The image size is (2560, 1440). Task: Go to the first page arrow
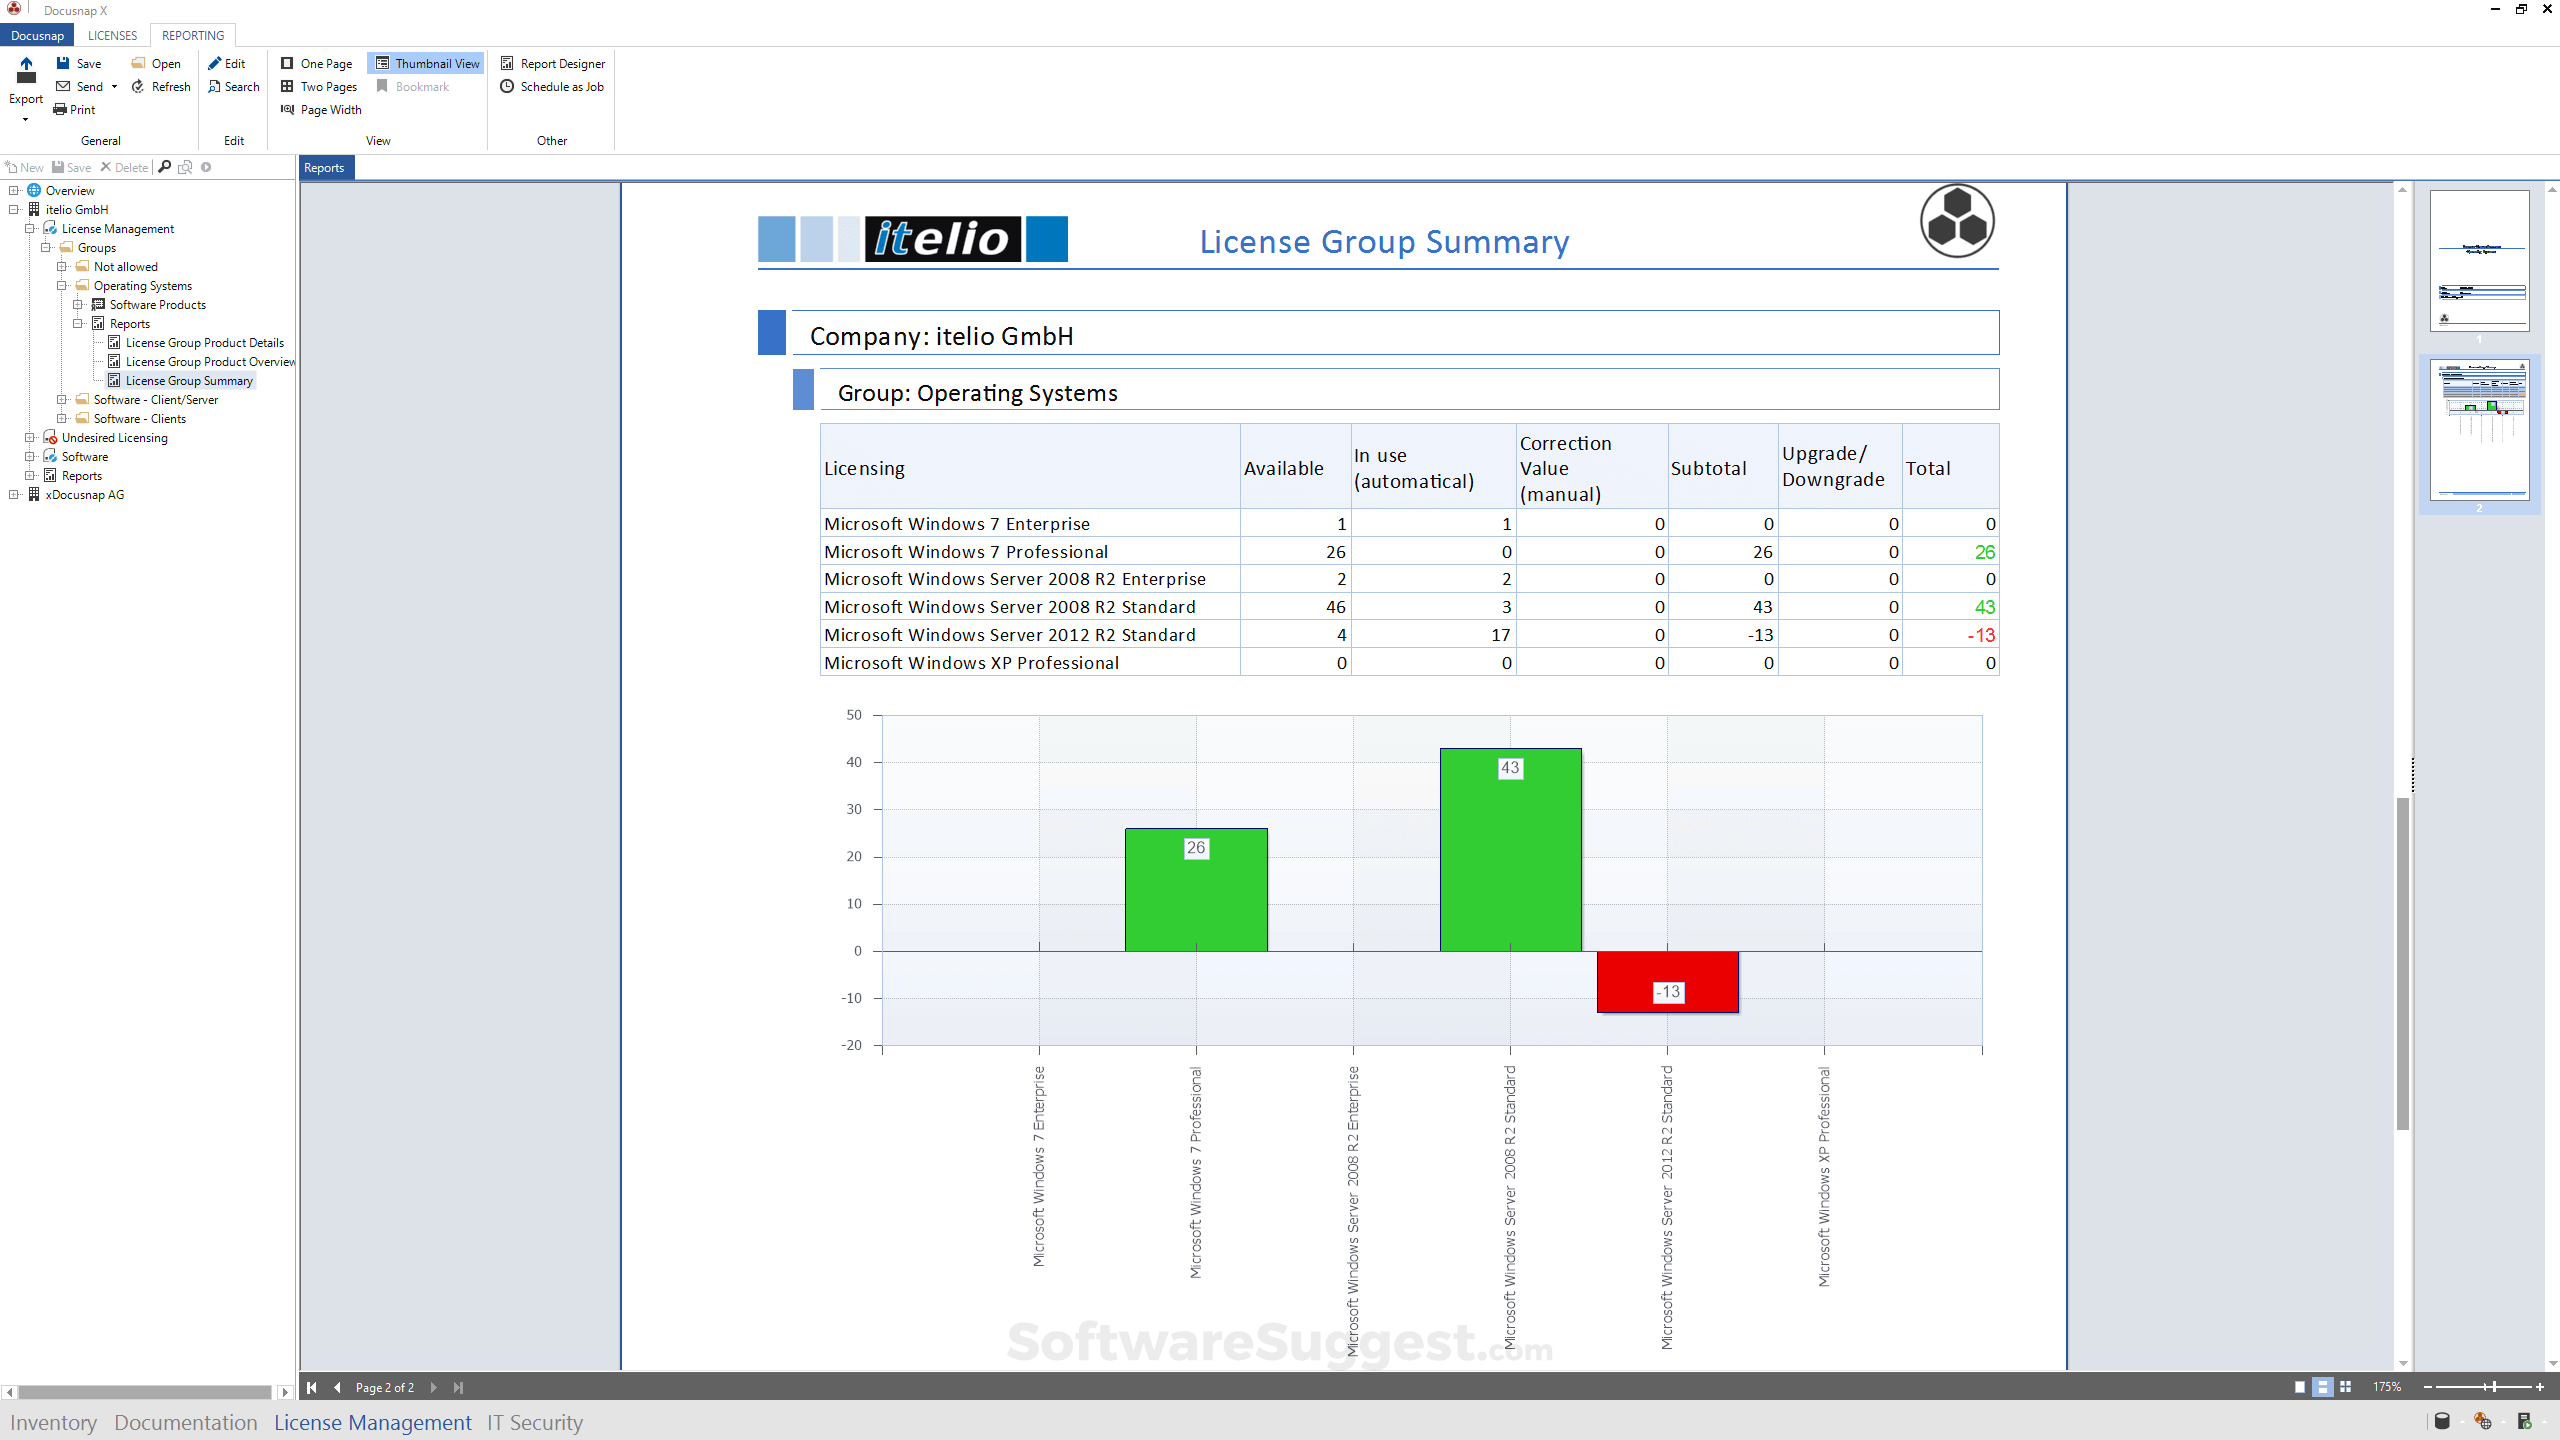pyautogui.click(x=312, y=1387)
